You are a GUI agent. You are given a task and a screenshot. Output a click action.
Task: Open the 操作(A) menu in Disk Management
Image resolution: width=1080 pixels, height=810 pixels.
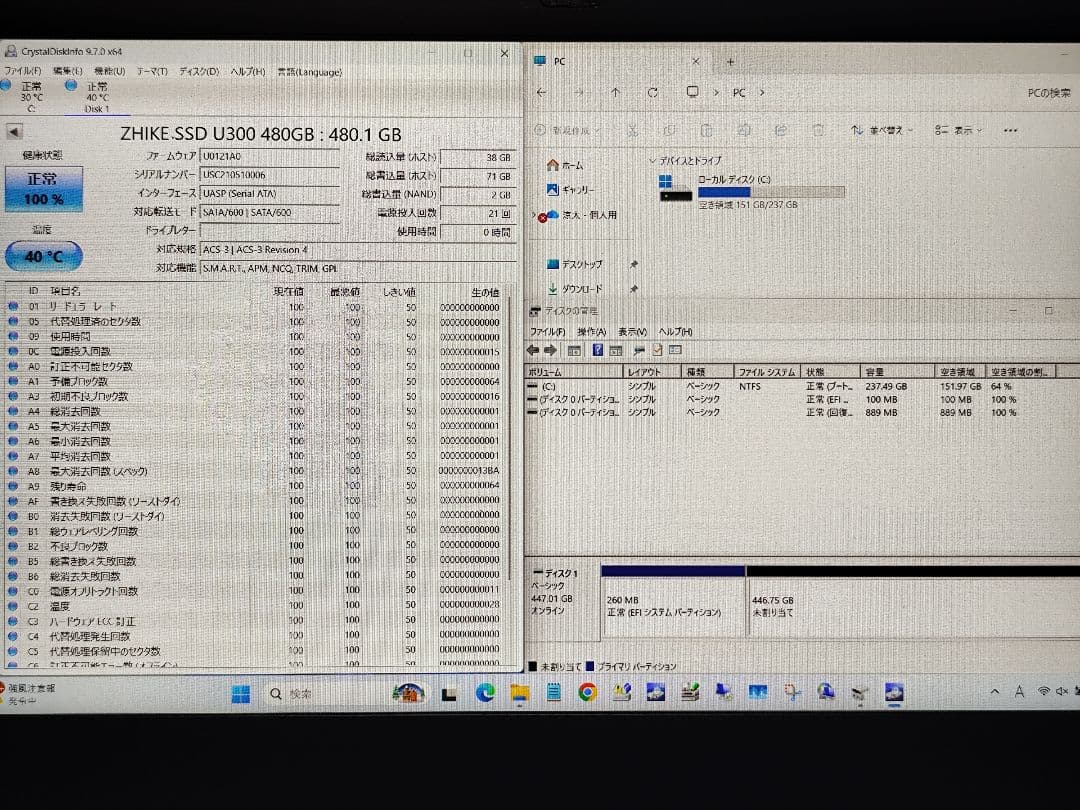589,331
